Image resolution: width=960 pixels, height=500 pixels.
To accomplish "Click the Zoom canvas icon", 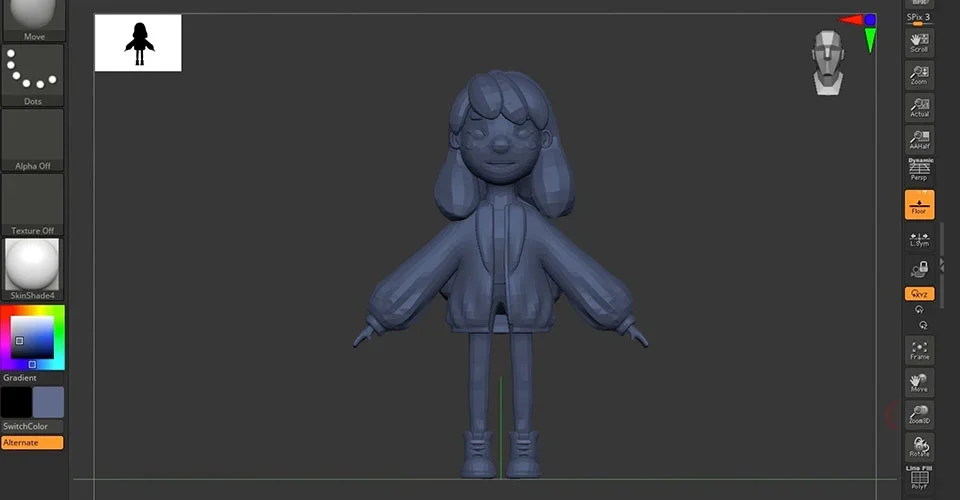I will (x=920, y=75).
